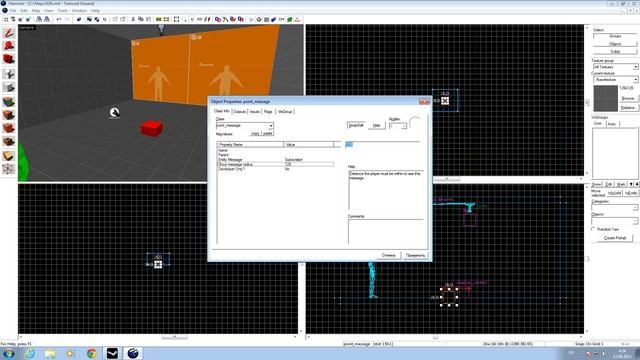Click the Help button in Object Properties

(377, 125)
